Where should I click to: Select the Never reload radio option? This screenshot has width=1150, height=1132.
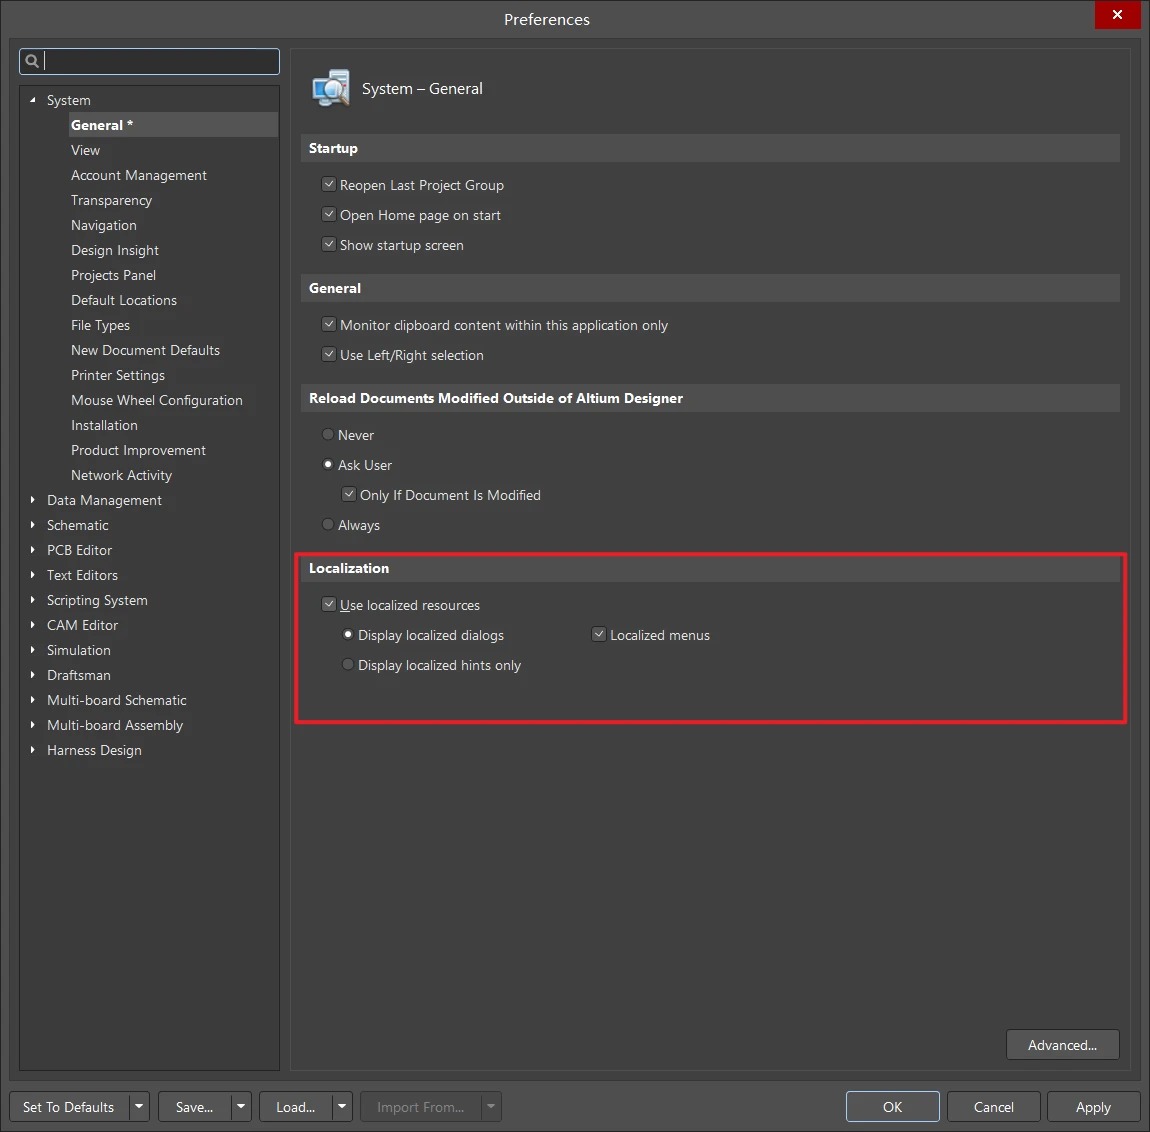pyautogui.click(x=328, y=435)
